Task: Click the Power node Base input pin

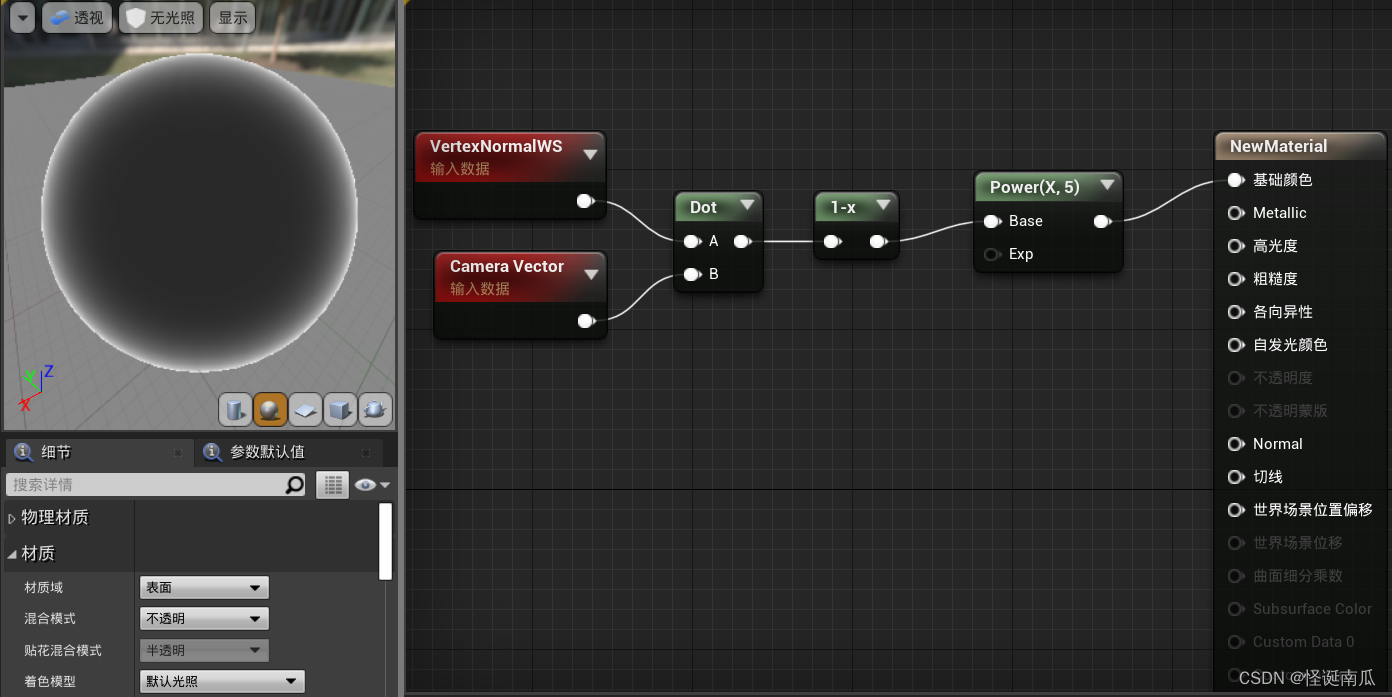Action: 992,221
